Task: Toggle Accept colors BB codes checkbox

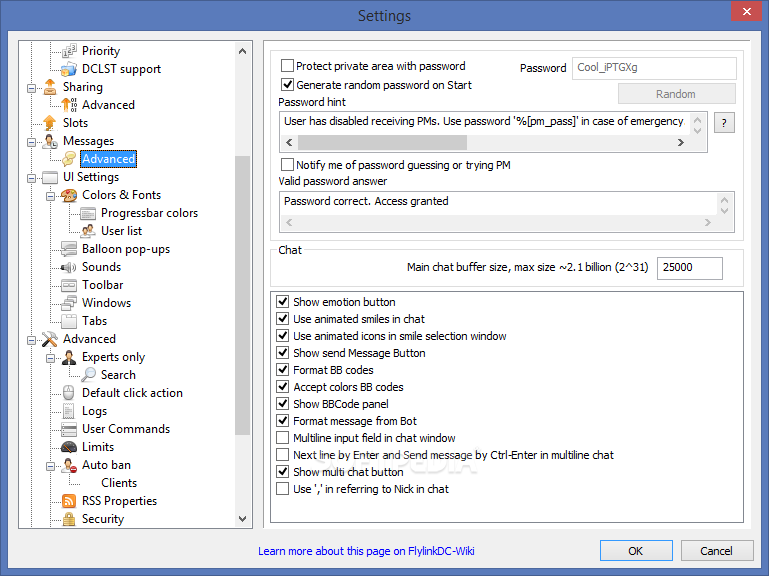Action: coord(282,387)
